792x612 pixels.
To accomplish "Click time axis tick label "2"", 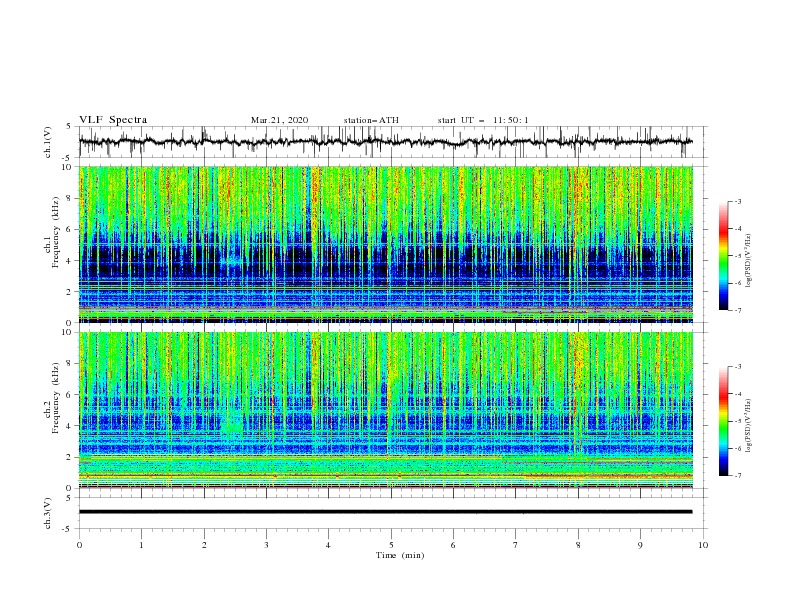I will click(204, 545).
